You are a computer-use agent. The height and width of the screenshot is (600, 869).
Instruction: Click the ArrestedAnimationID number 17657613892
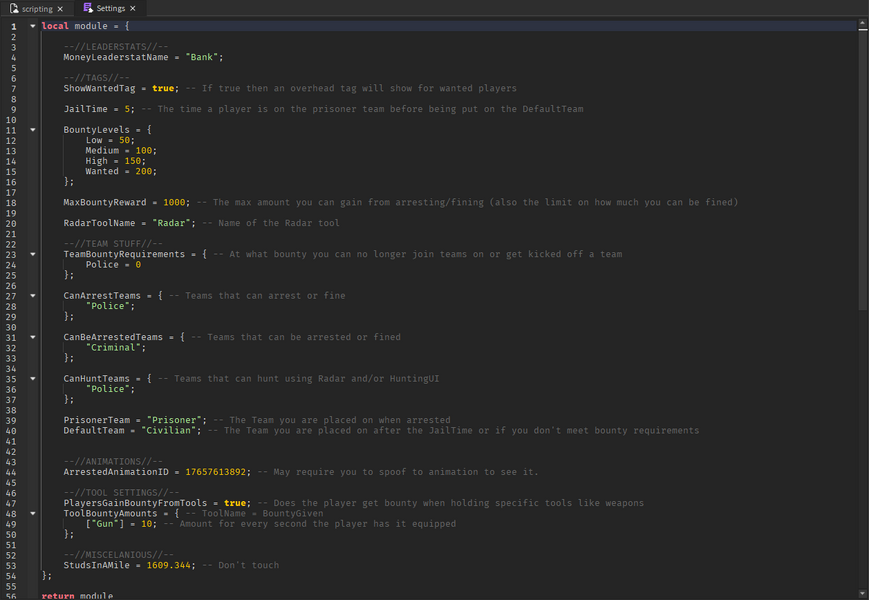[216, 472]
